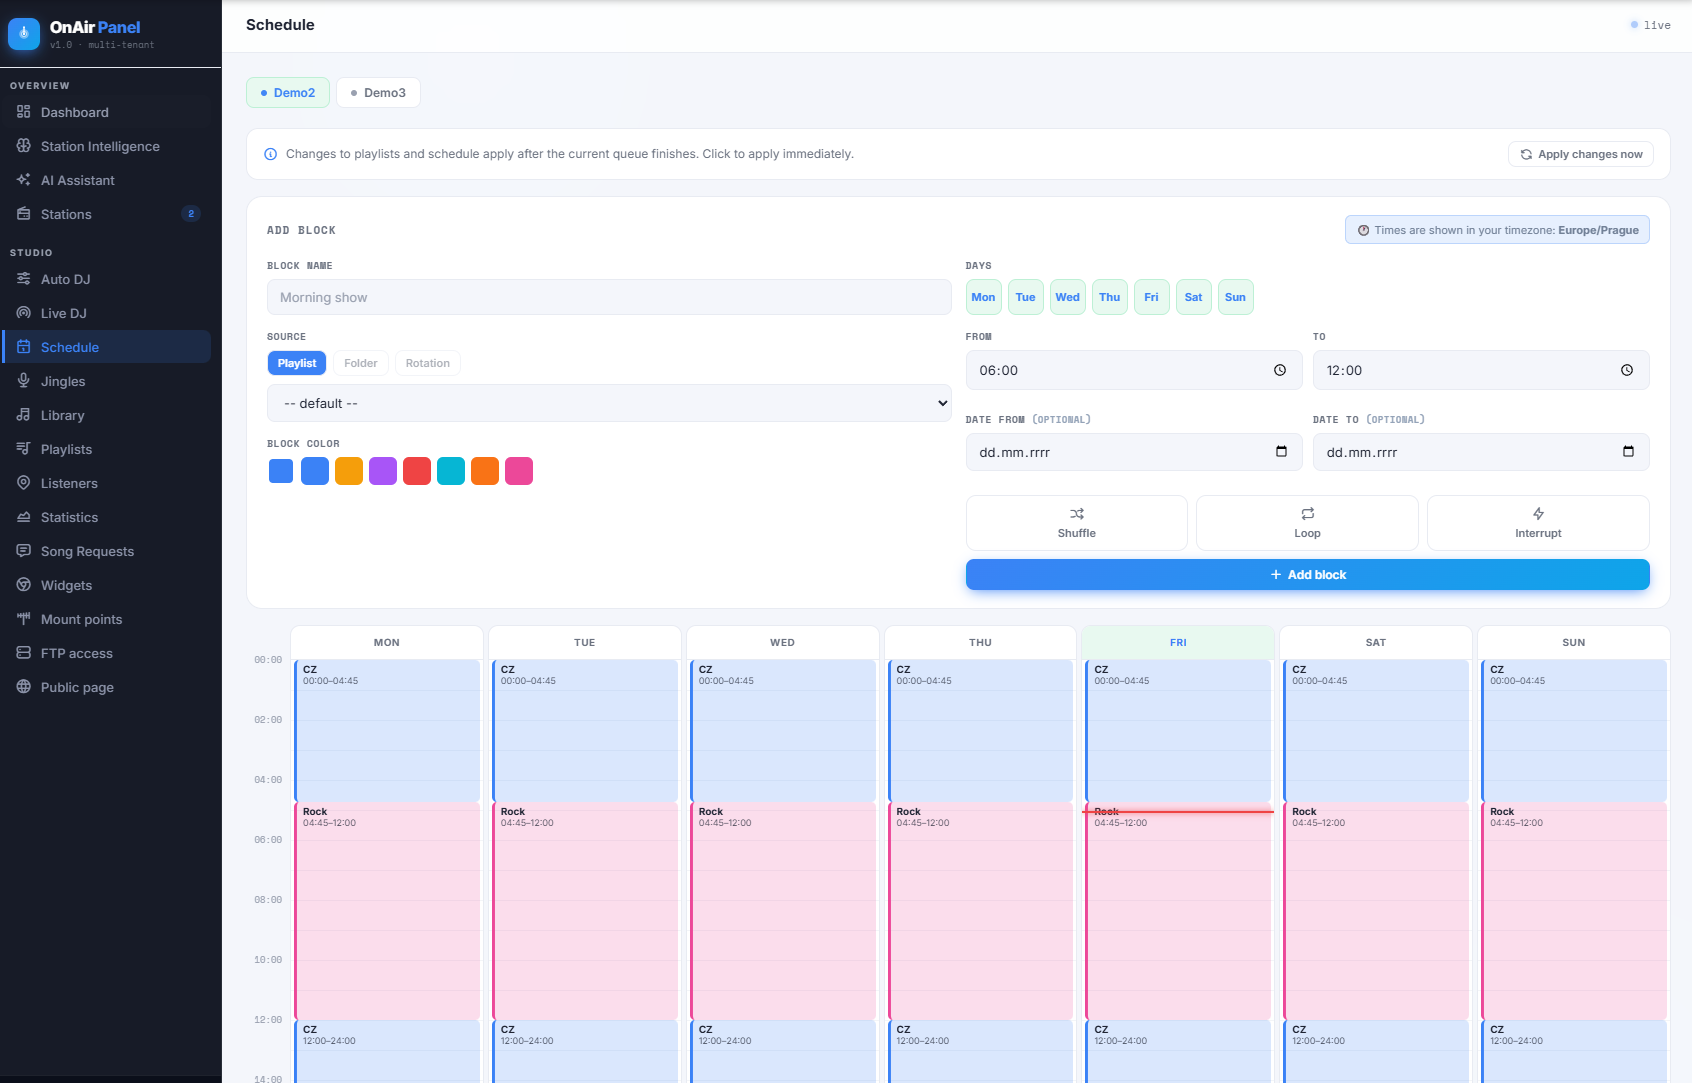Open Monday Rock 04:45–12:00 block

387,911
